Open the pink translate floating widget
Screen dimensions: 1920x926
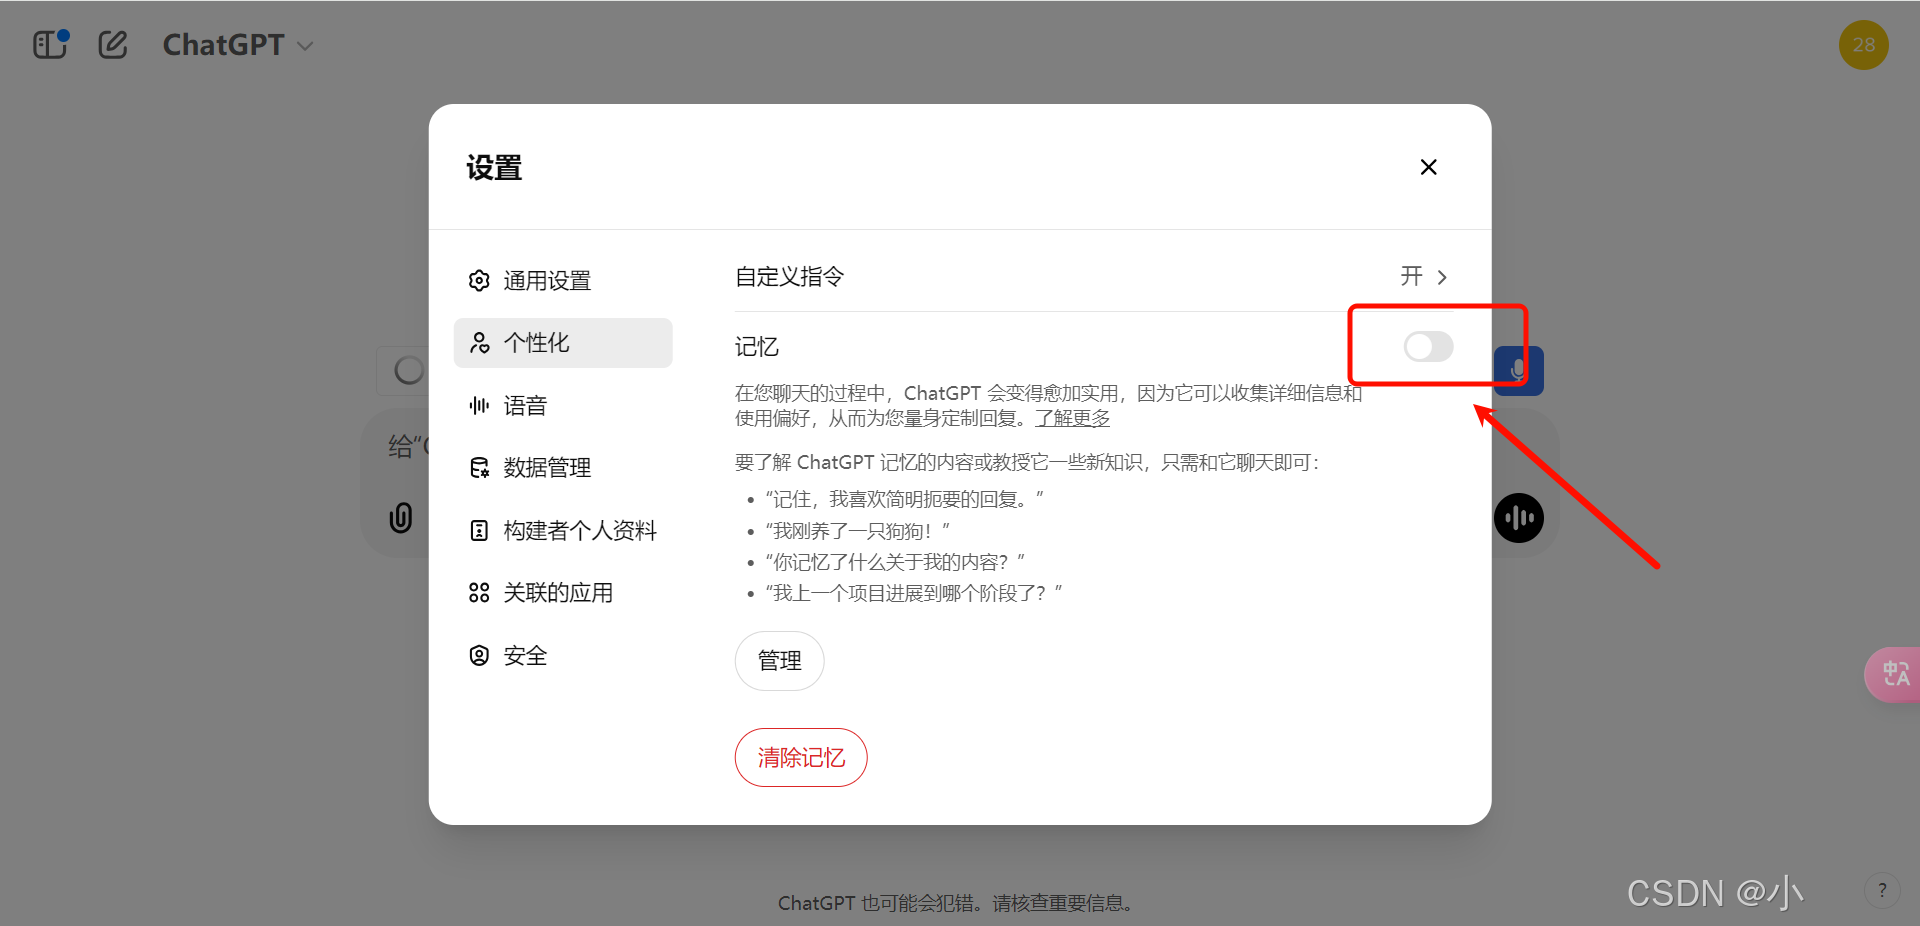pyautogui.click(x=1893, y=675)
